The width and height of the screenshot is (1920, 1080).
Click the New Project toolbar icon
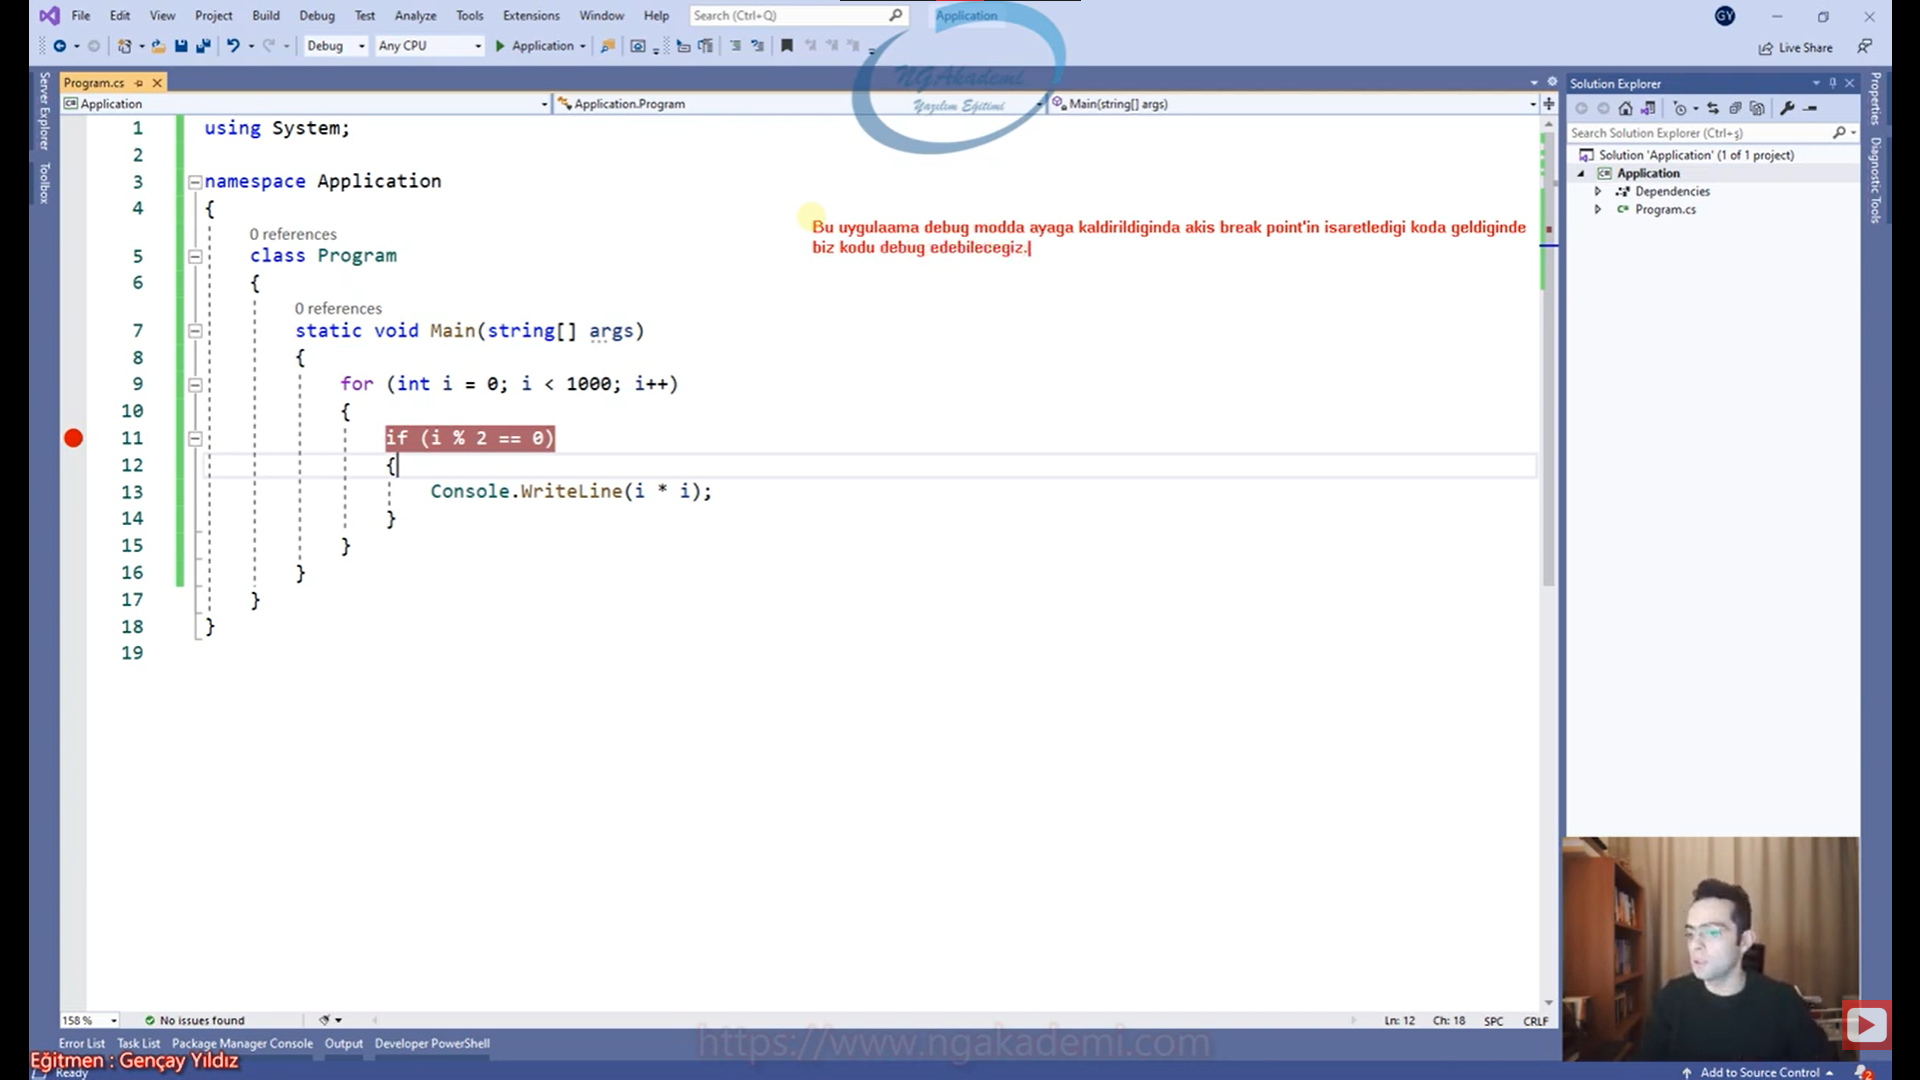[x=124, y=46]
